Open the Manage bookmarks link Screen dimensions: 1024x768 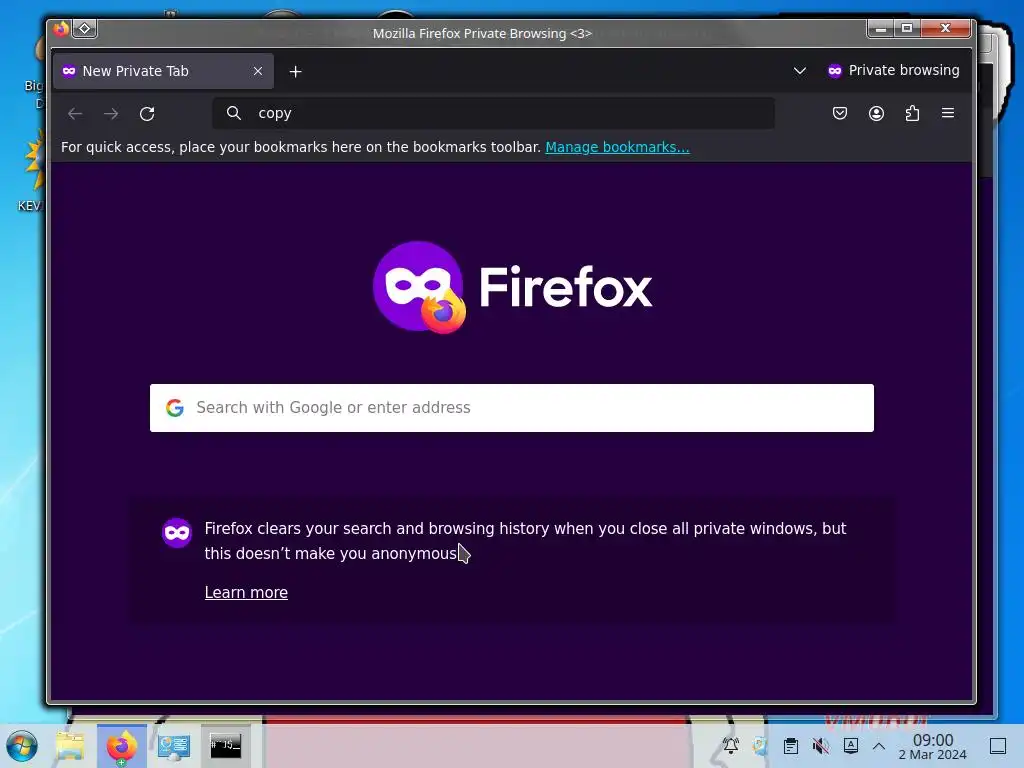617,147
